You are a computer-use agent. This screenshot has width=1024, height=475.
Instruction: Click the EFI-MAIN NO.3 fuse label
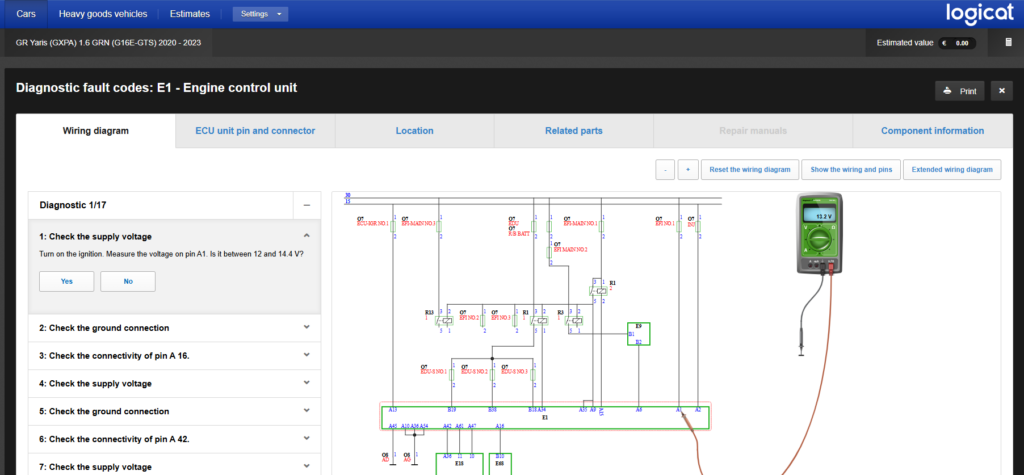[417, 221]
